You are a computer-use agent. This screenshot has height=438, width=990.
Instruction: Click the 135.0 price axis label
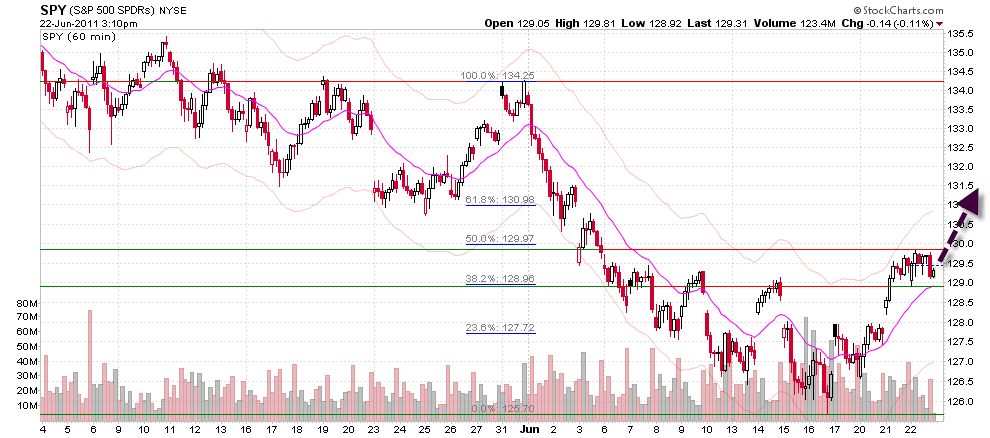(960, 53)
